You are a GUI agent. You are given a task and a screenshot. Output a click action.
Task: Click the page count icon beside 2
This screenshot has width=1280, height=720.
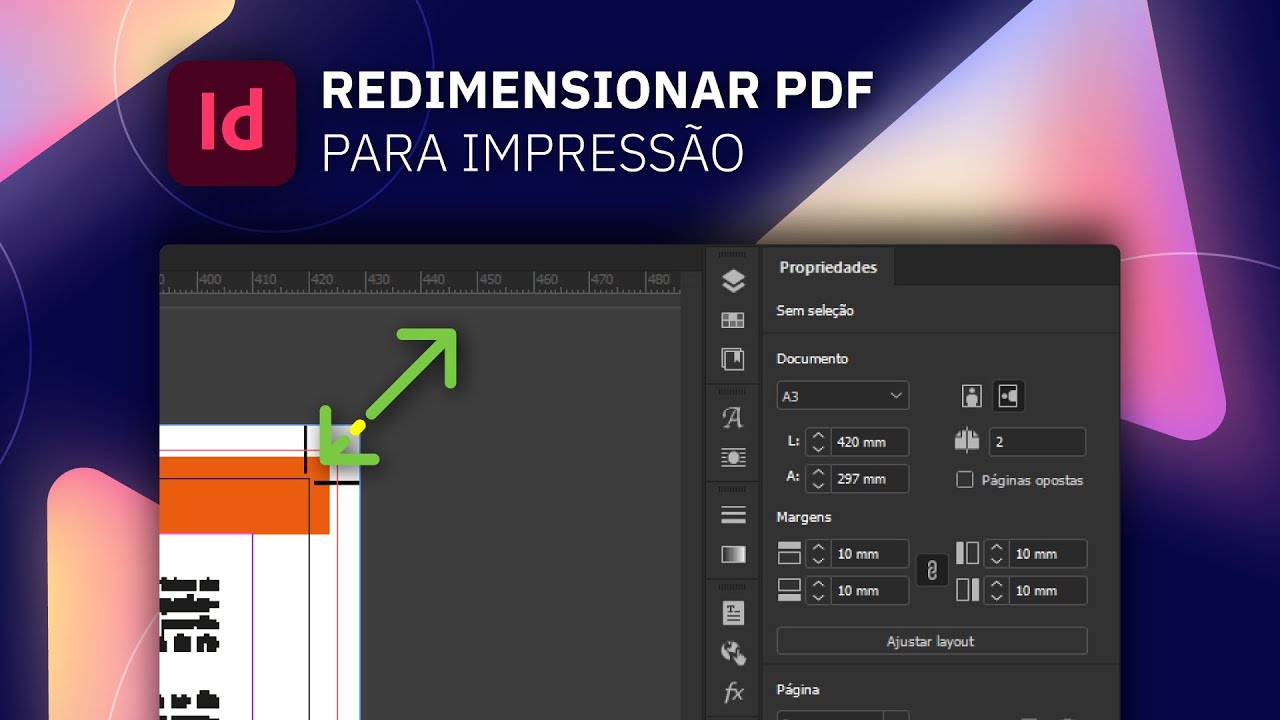(x=966, y=441)
